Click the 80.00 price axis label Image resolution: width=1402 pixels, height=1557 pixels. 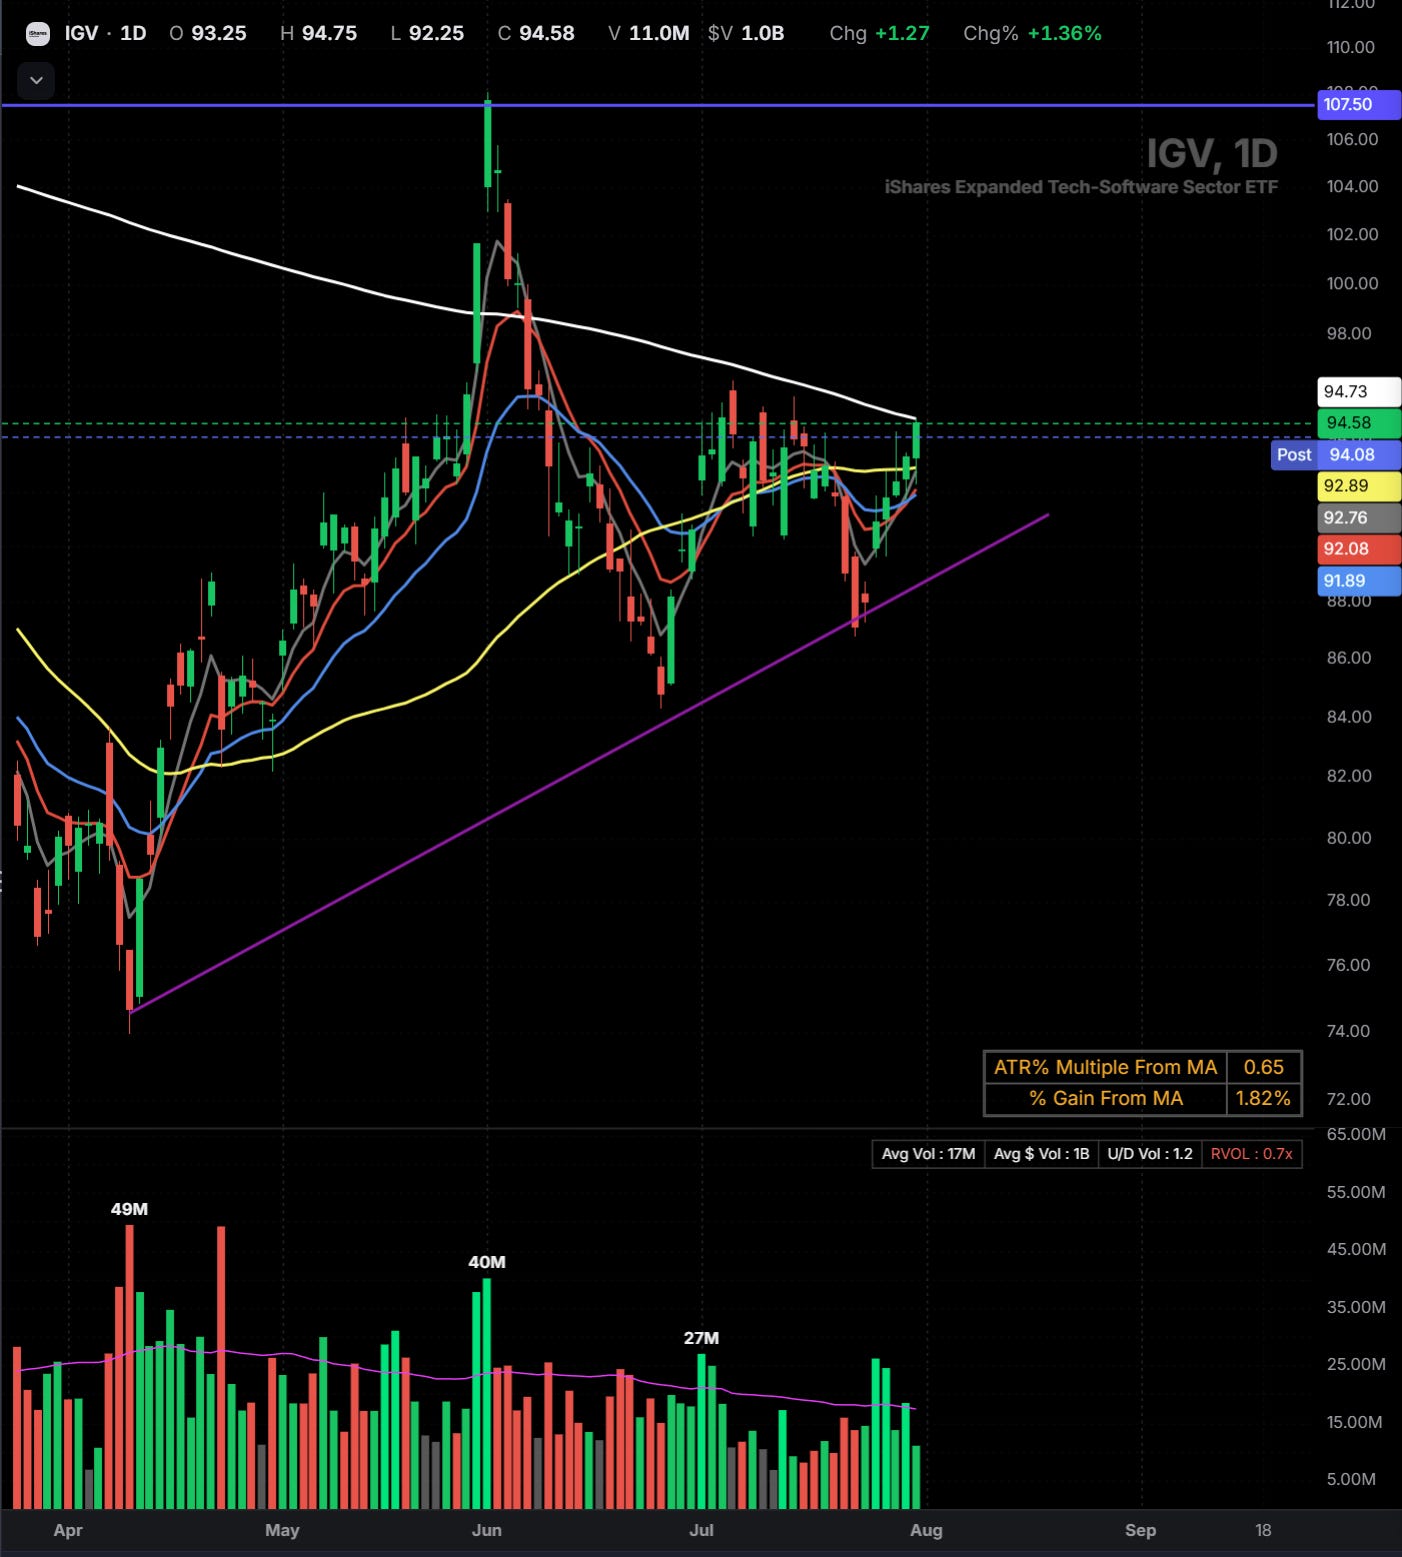pos(1349,837)
